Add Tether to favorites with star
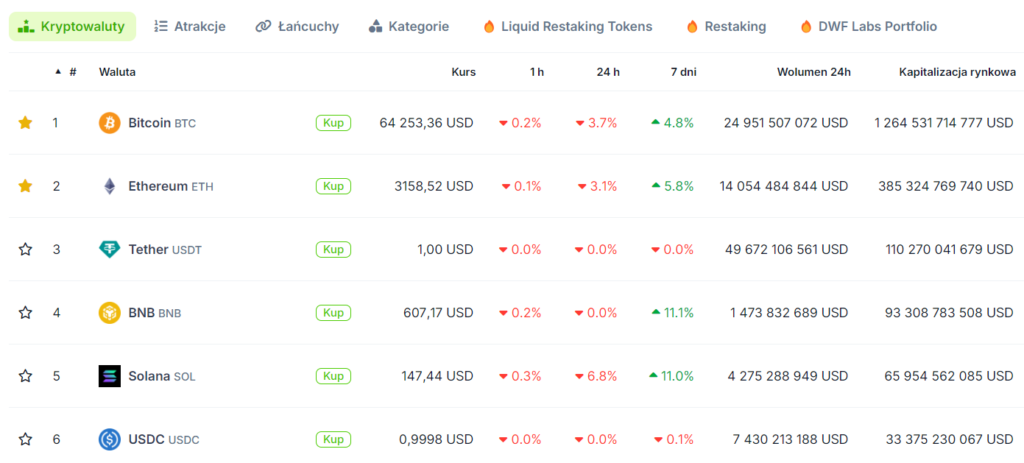 (x=25, y=249)
